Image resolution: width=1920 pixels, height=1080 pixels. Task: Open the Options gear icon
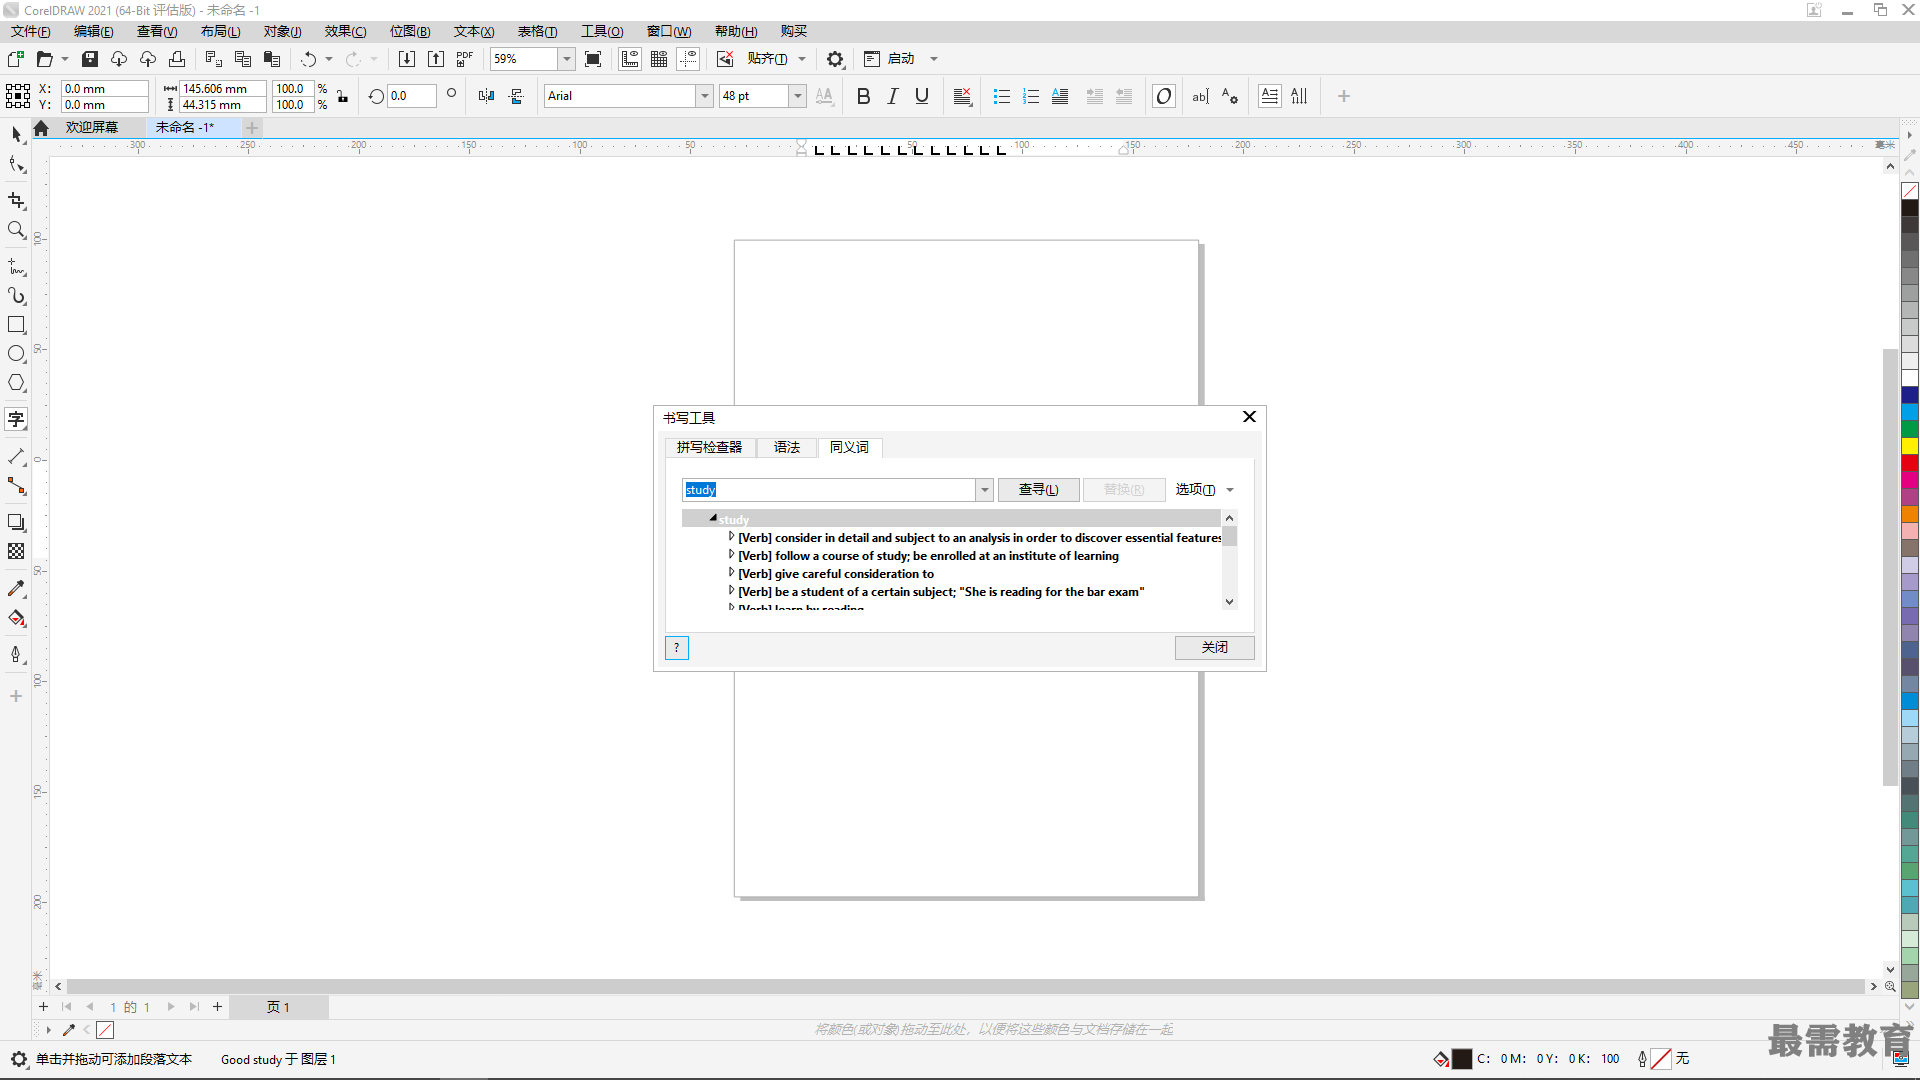click(835, 59)
